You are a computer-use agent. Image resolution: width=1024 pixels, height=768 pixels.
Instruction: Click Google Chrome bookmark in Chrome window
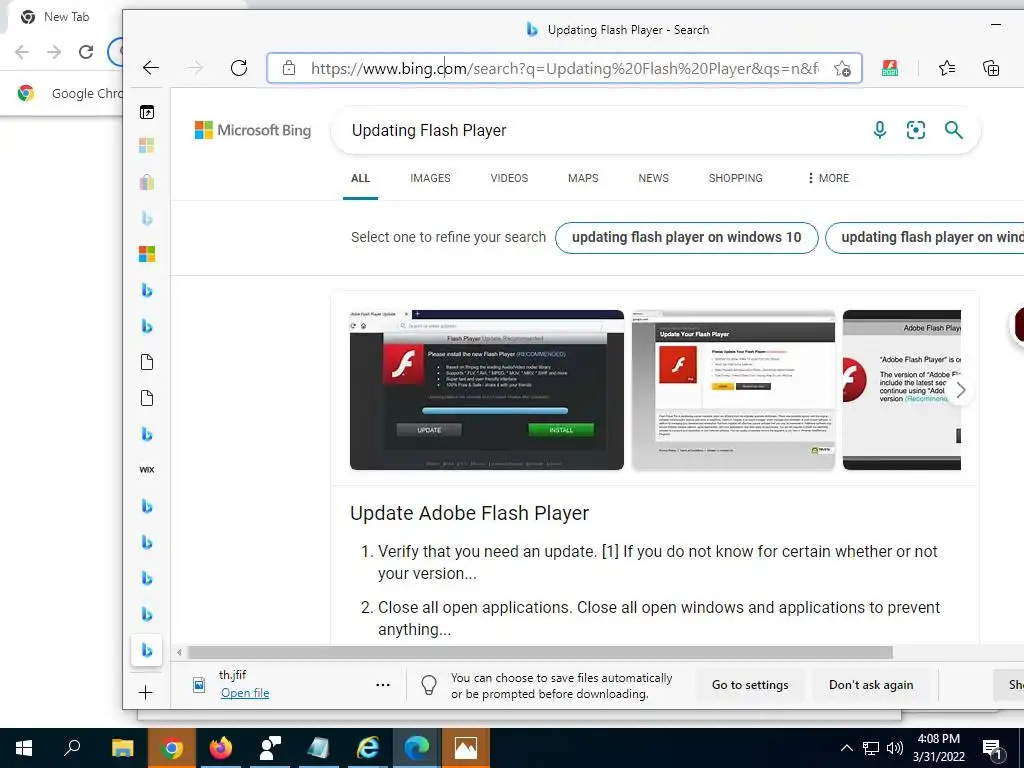click(71, 93)
